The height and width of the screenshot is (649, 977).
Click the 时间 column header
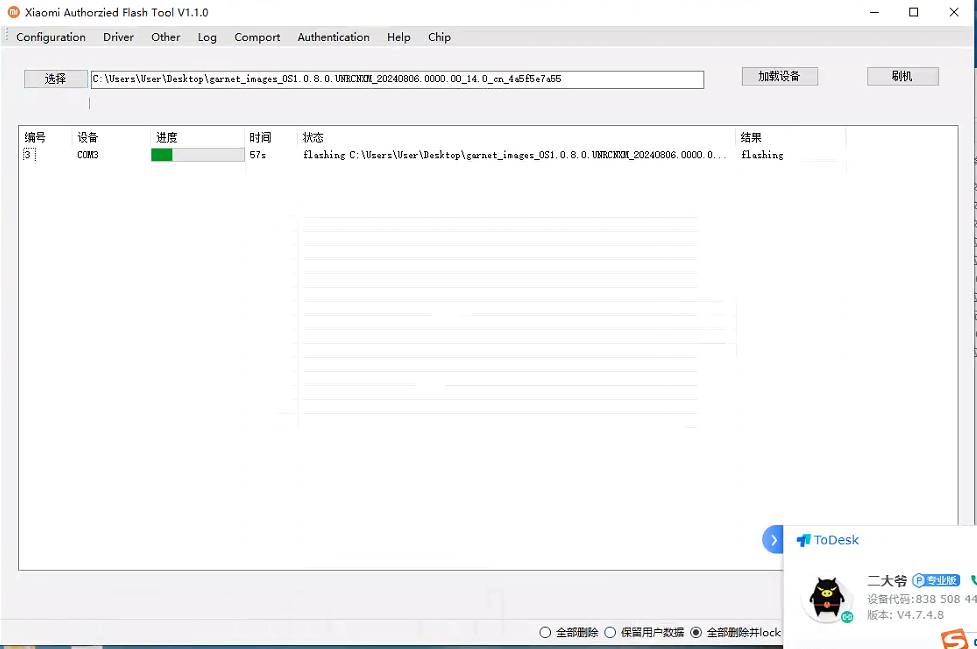click(260, 138)
